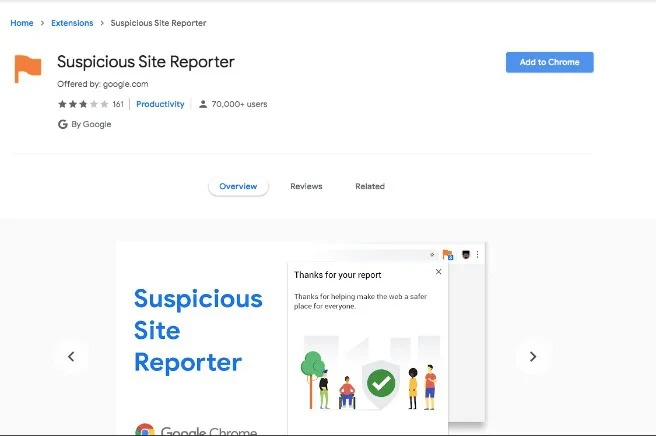Open Extensions breadcrumb link
This screenshot has width=656, height=436.
(x=72, y=23)
